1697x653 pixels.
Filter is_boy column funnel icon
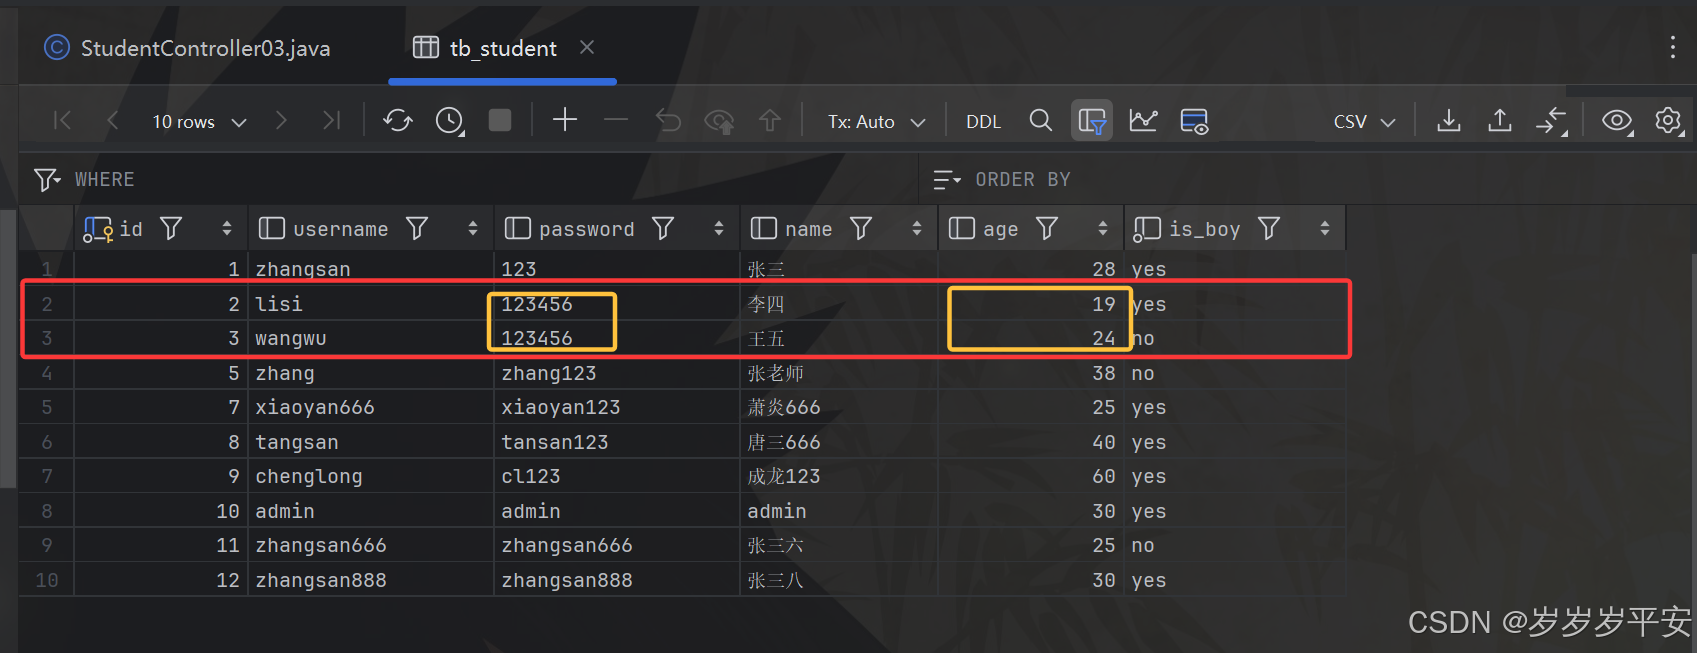click(x=1269, y=229)
